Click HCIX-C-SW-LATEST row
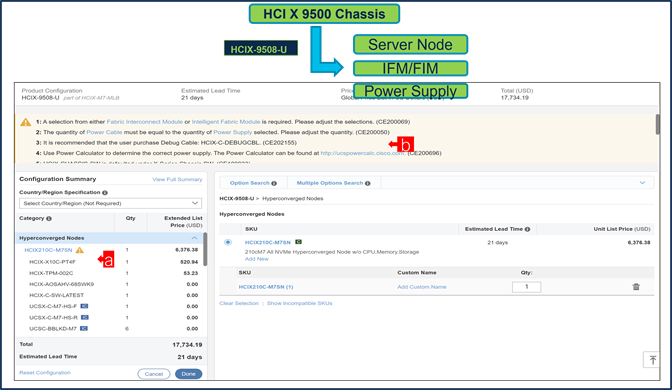Viewport: 672px width, 390px height. (x=109, y=295)
